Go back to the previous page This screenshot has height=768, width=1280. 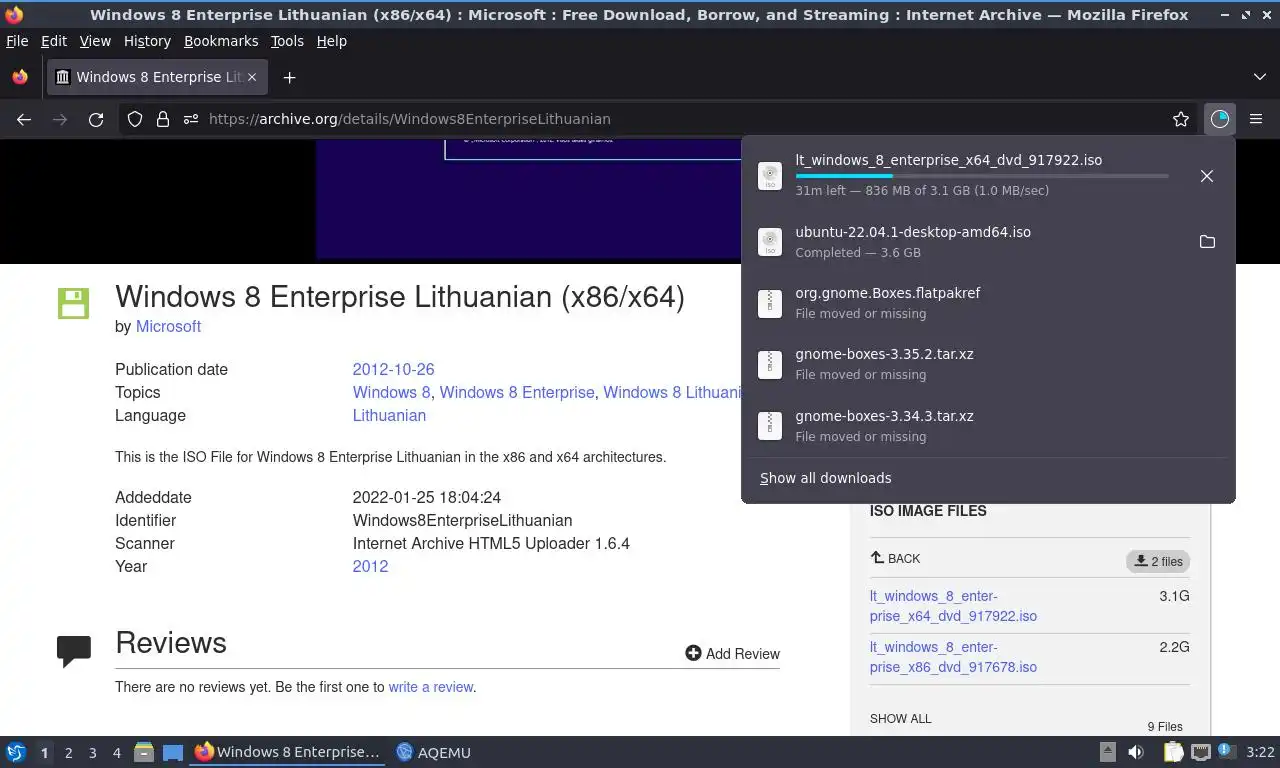pos(24,119)
